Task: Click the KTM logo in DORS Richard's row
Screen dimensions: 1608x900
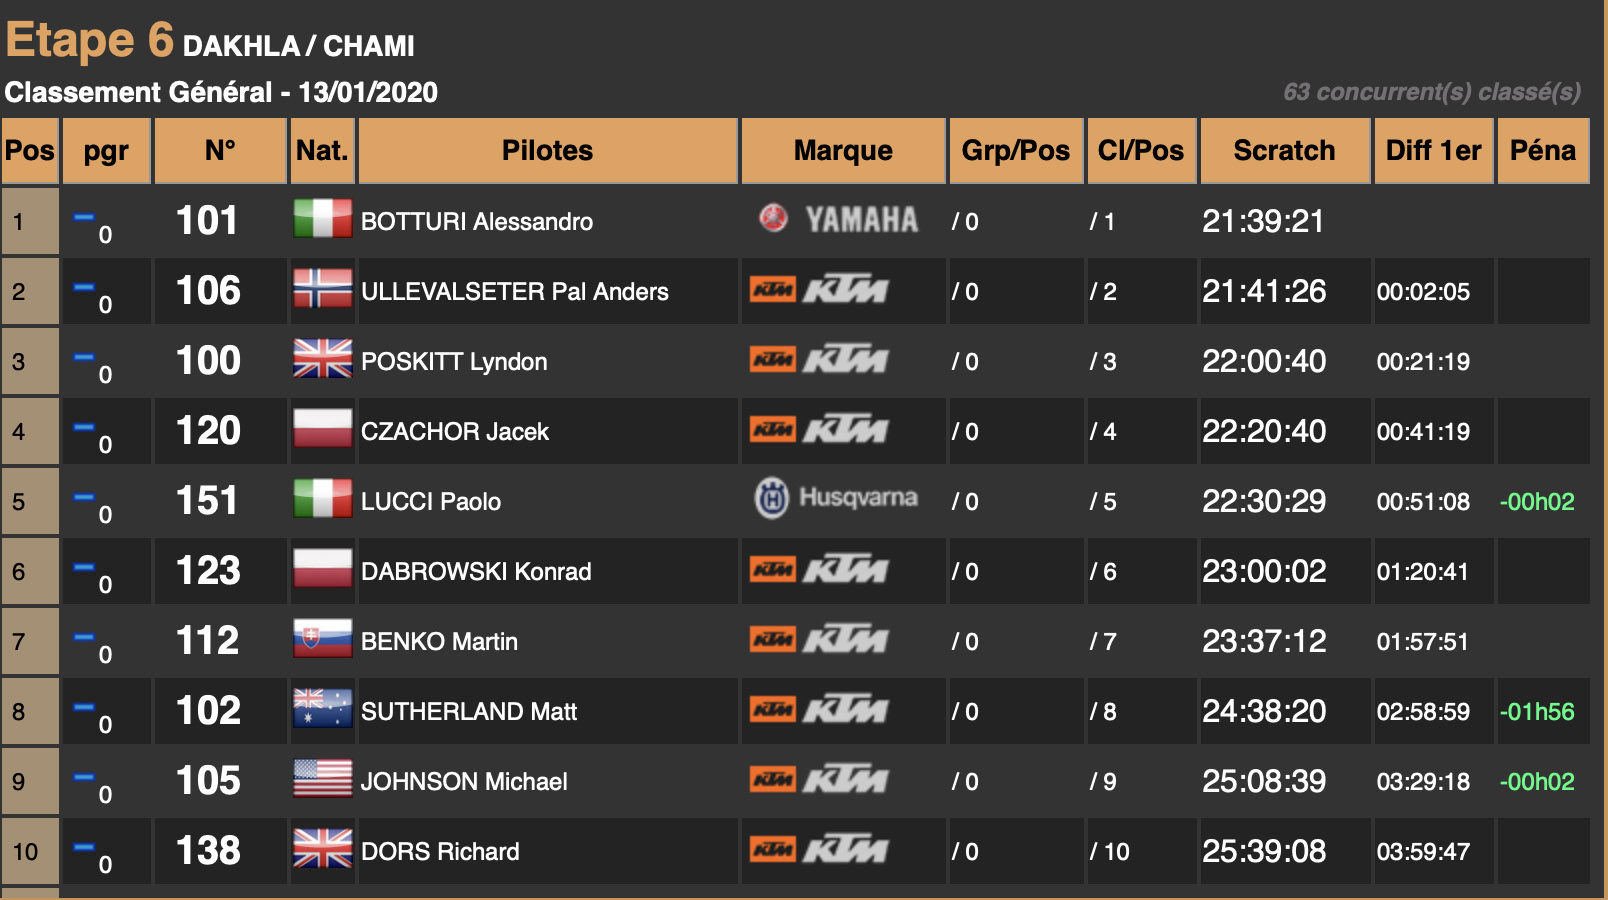Action: [819, 849]
